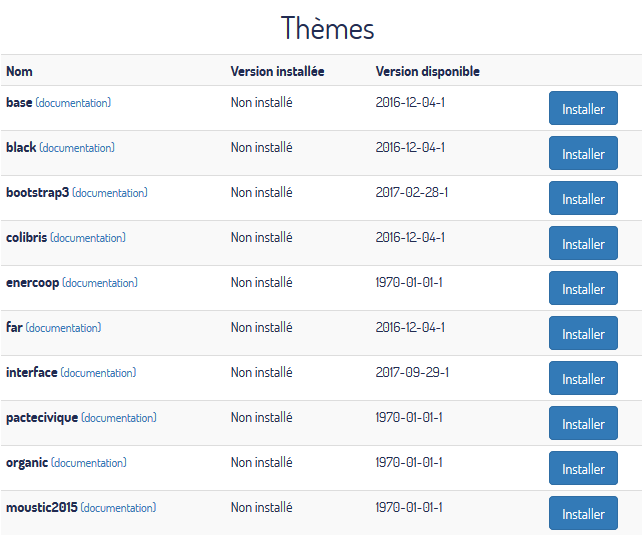View the enercoop documentation
This screenshot has height=546, width=642.
click(100, 283)
